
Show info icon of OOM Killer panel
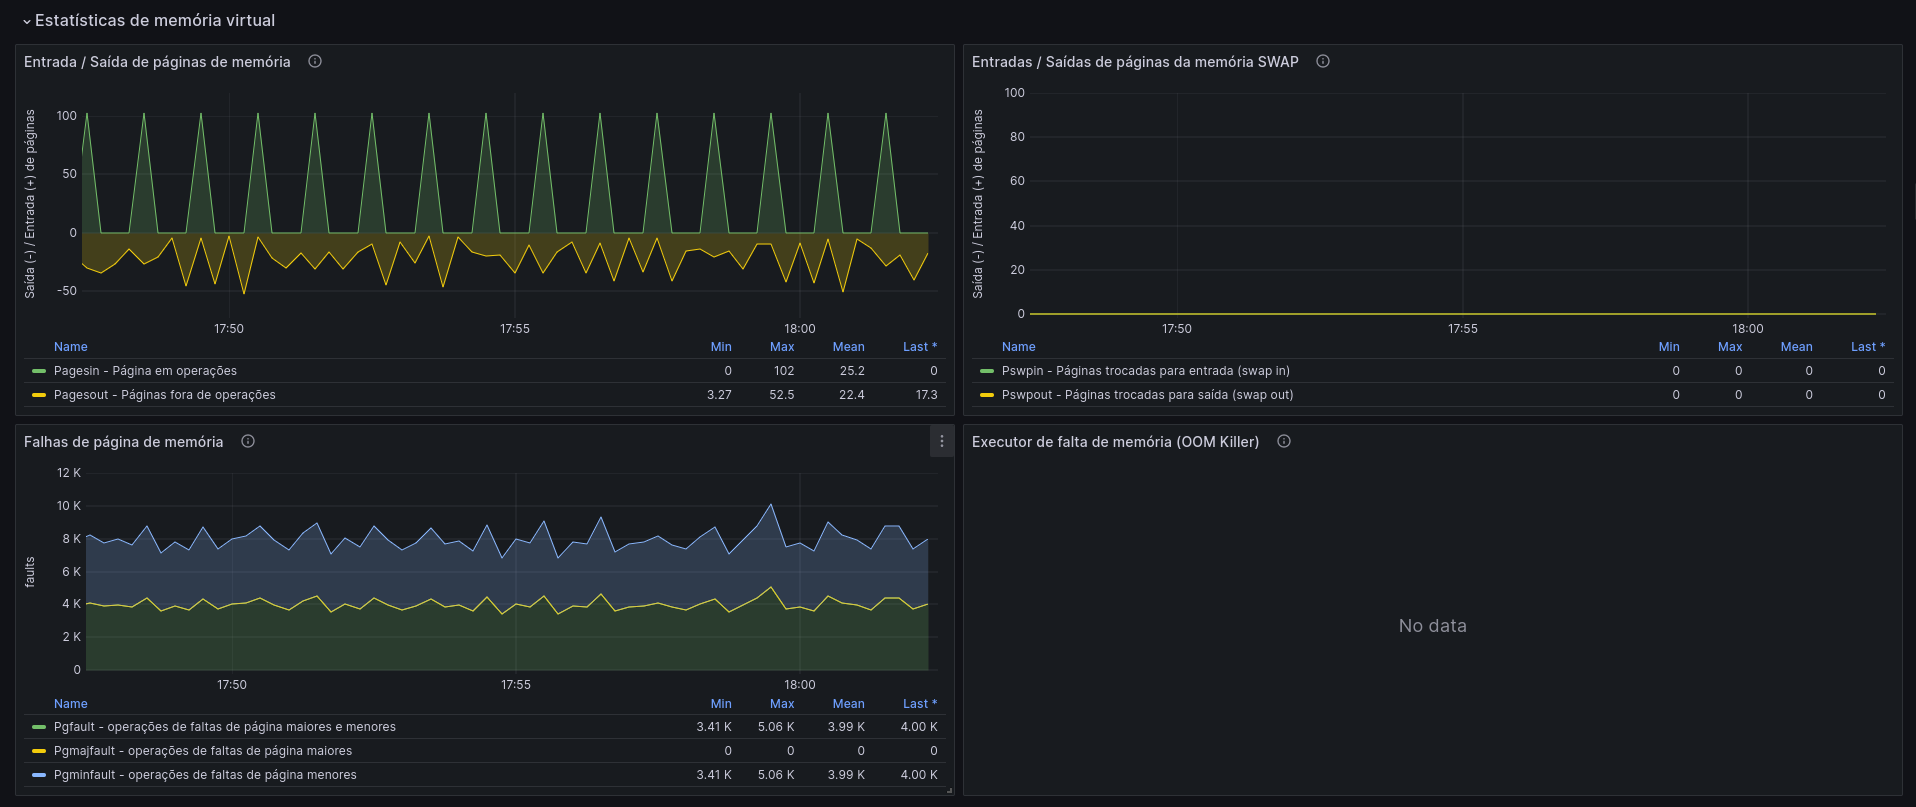point(1284,441)
